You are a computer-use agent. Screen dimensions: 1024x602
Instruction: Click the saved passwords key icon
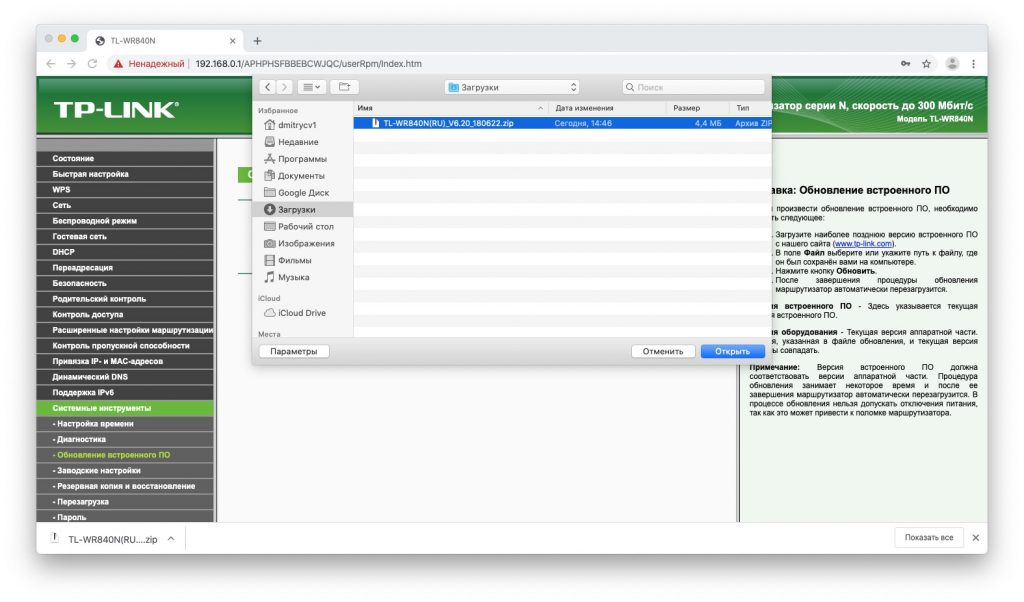tap(905, 64)
